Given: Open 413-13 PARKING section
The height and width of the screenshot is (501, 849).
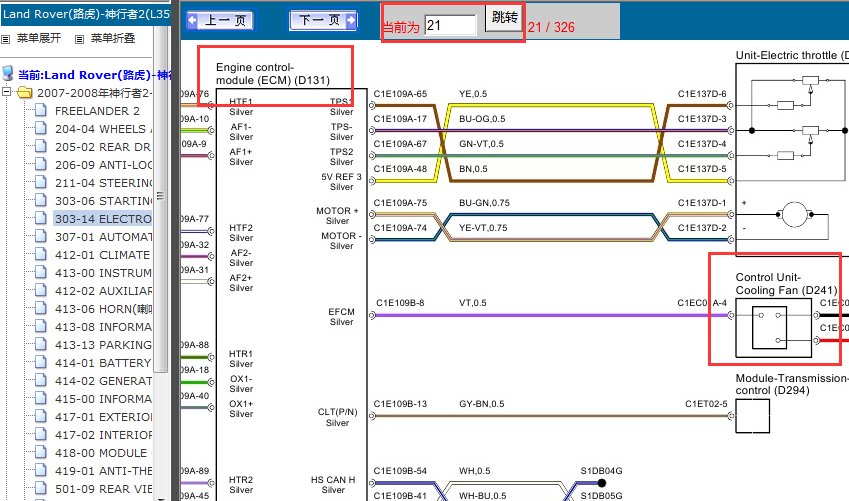Looking at the screenshot, I should click(103, 344).
